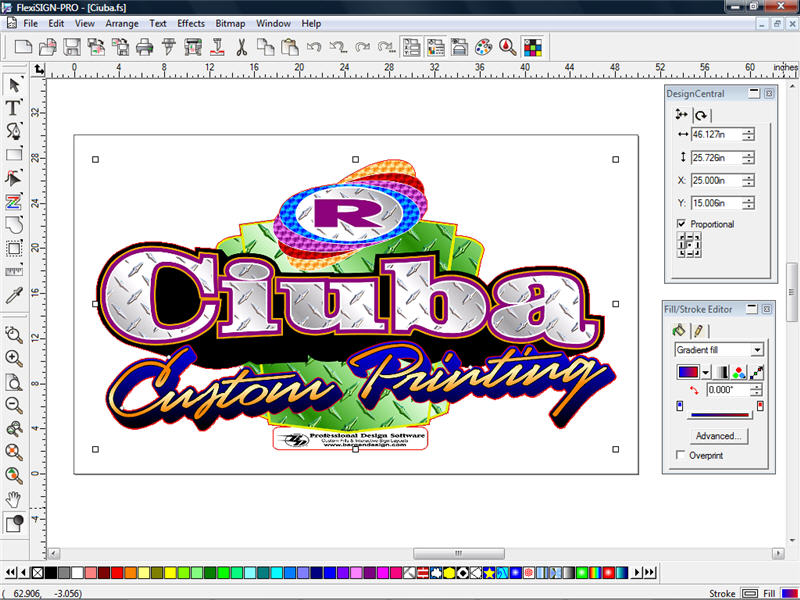
Task: Open the Effects menu
Action: click(190, 23)
